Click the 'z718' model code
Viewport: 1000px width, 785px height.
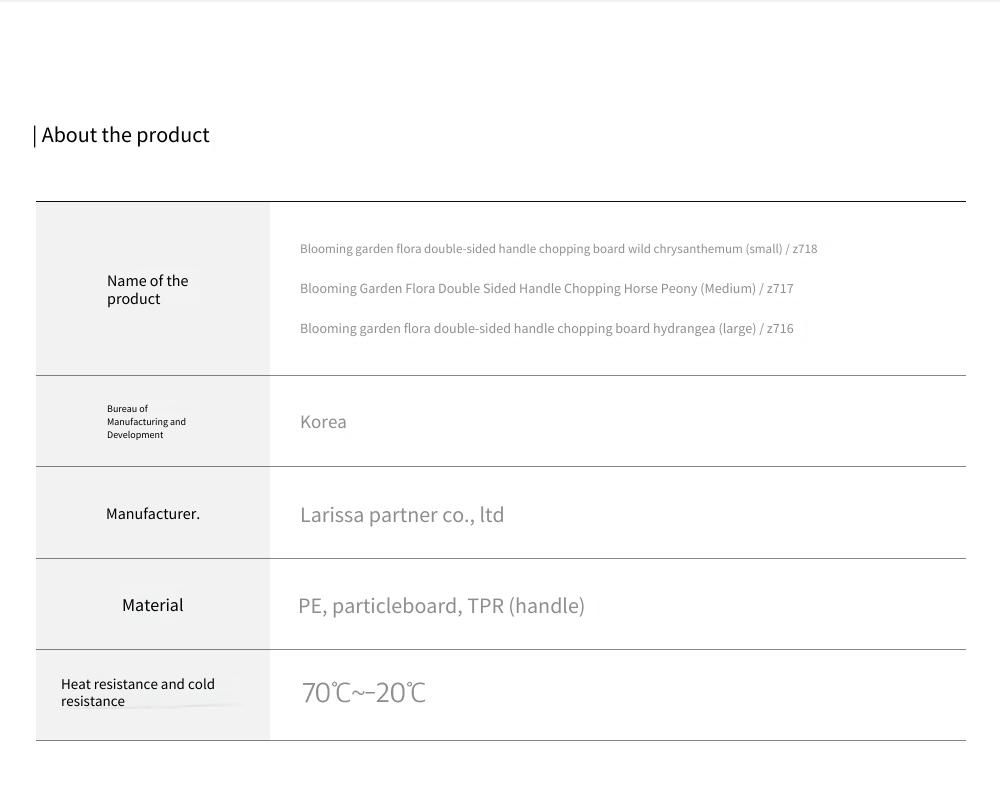pyautogui.click(x=805, y=249)
